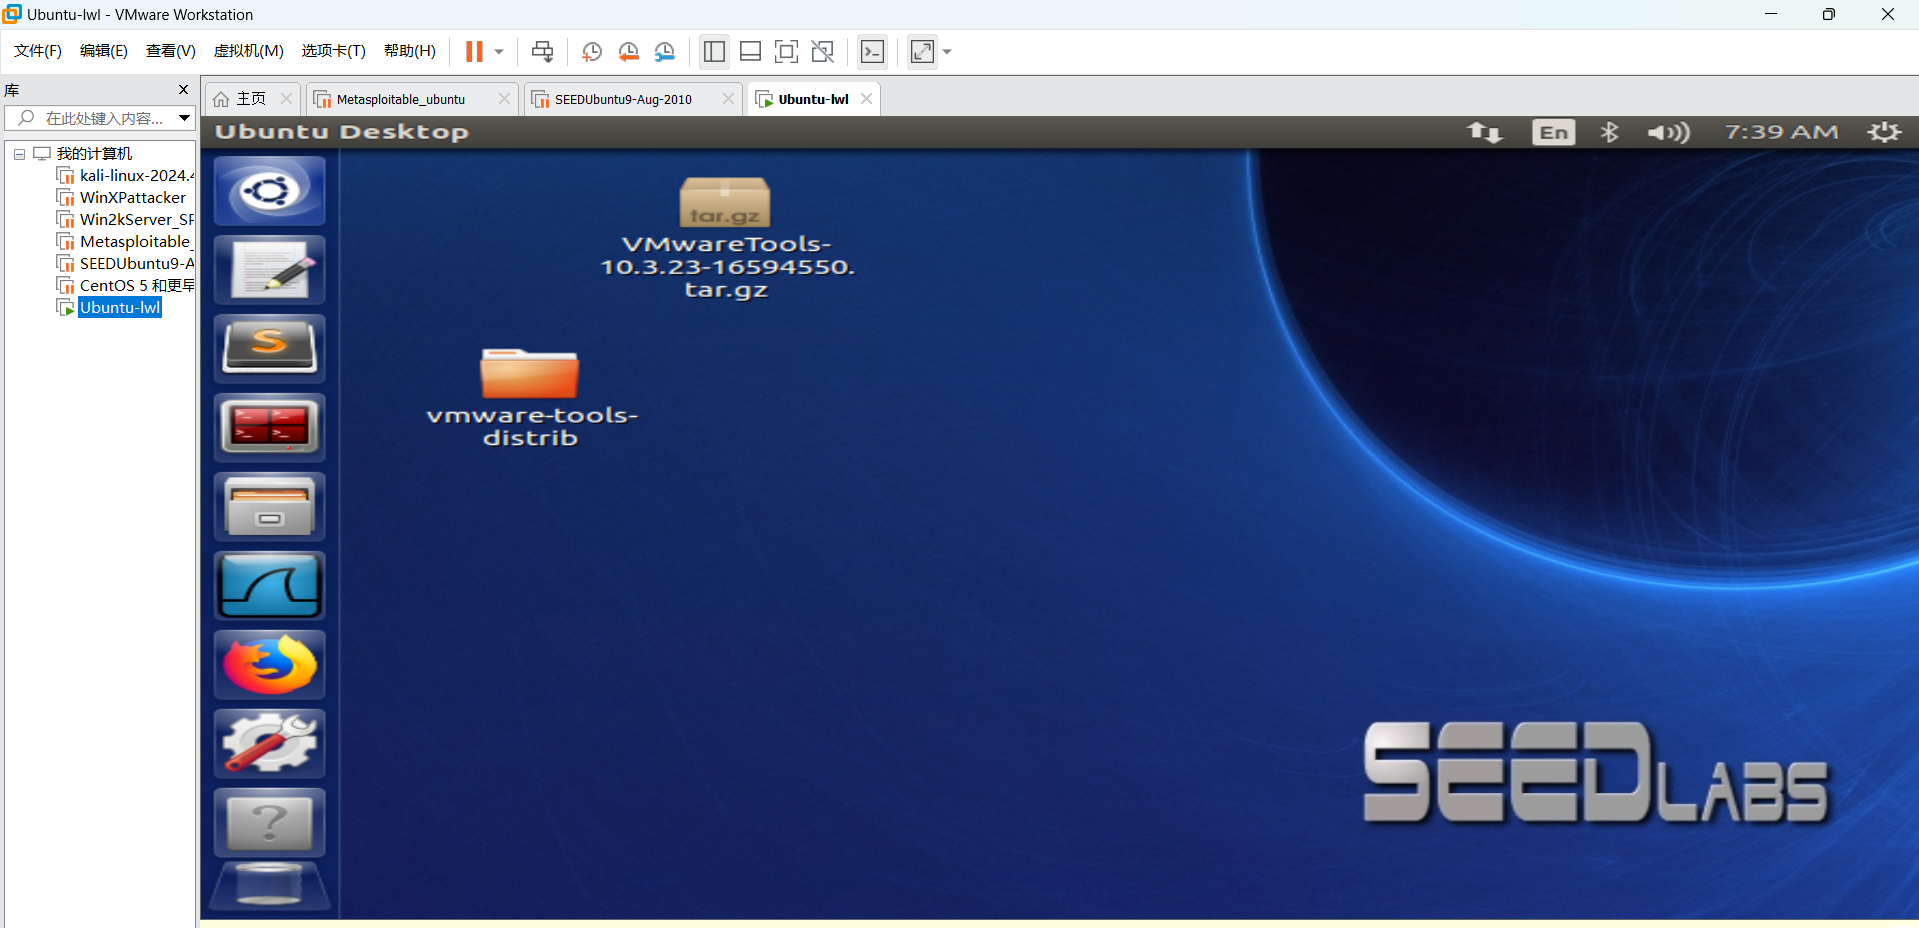The height and width of the screenshot is (928, 1919).
Task: Select CentOS 5 in the library
Action: coord(126,286)
